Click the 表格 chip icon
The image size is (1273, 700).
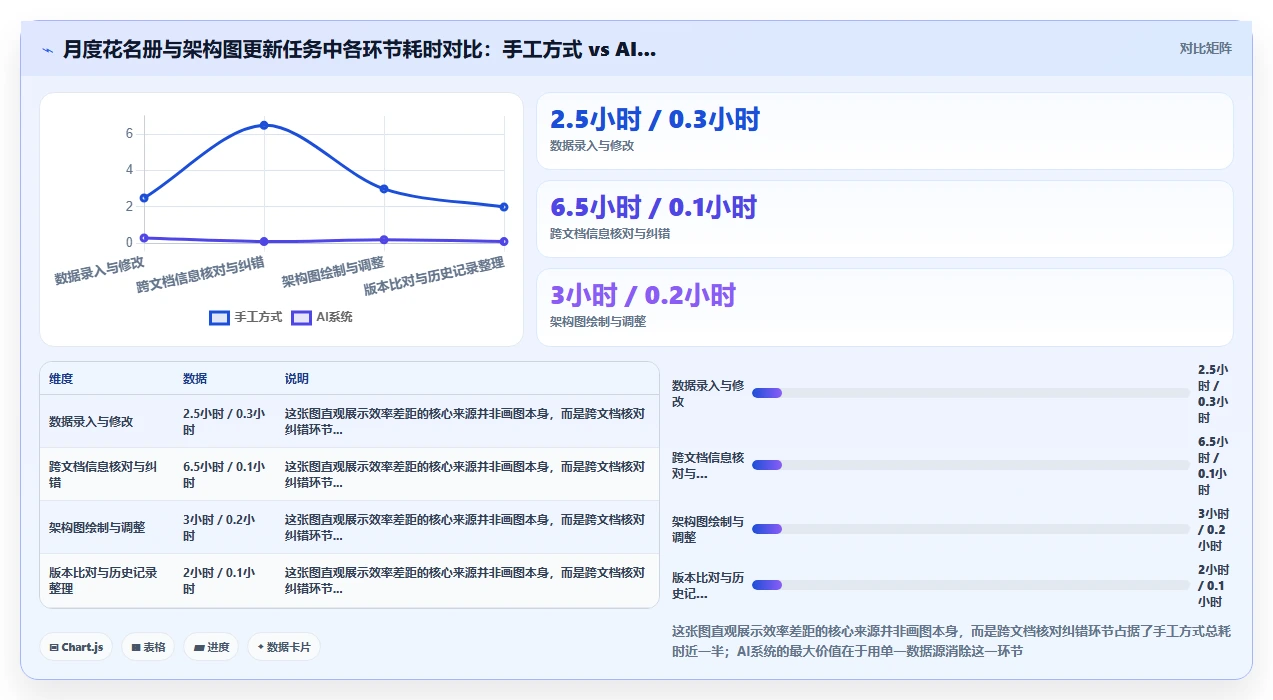tap(136, 648)
